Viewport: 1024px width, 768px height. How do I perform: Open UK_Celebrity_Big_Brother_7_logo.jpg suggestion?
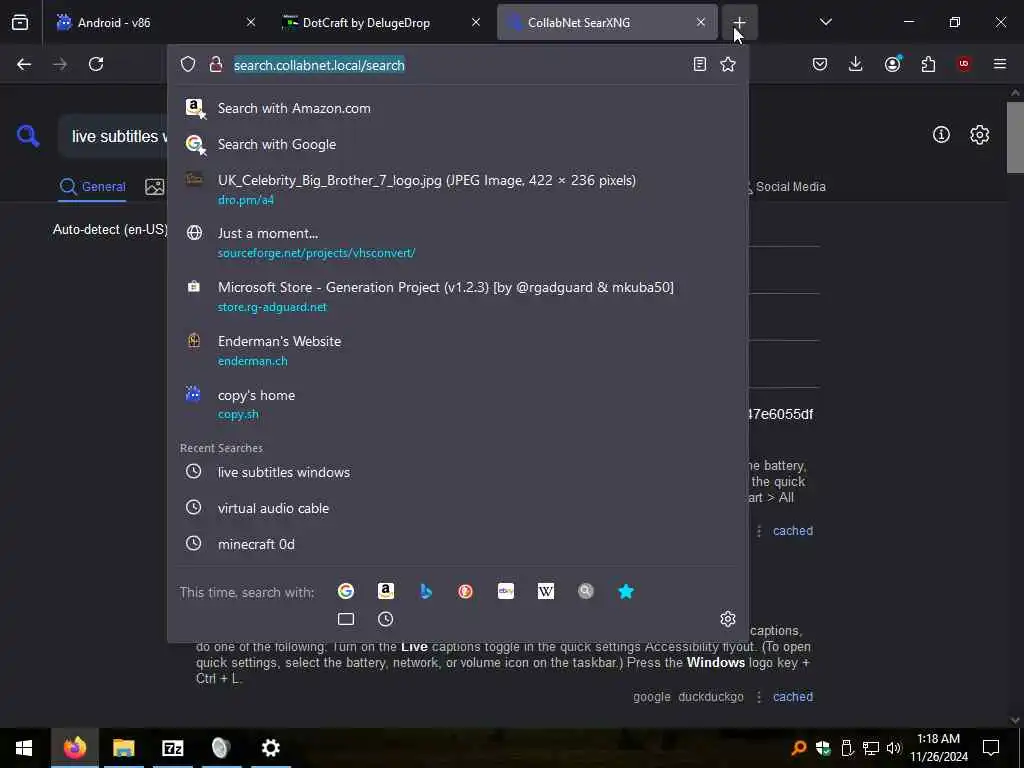tap(458, 189)
